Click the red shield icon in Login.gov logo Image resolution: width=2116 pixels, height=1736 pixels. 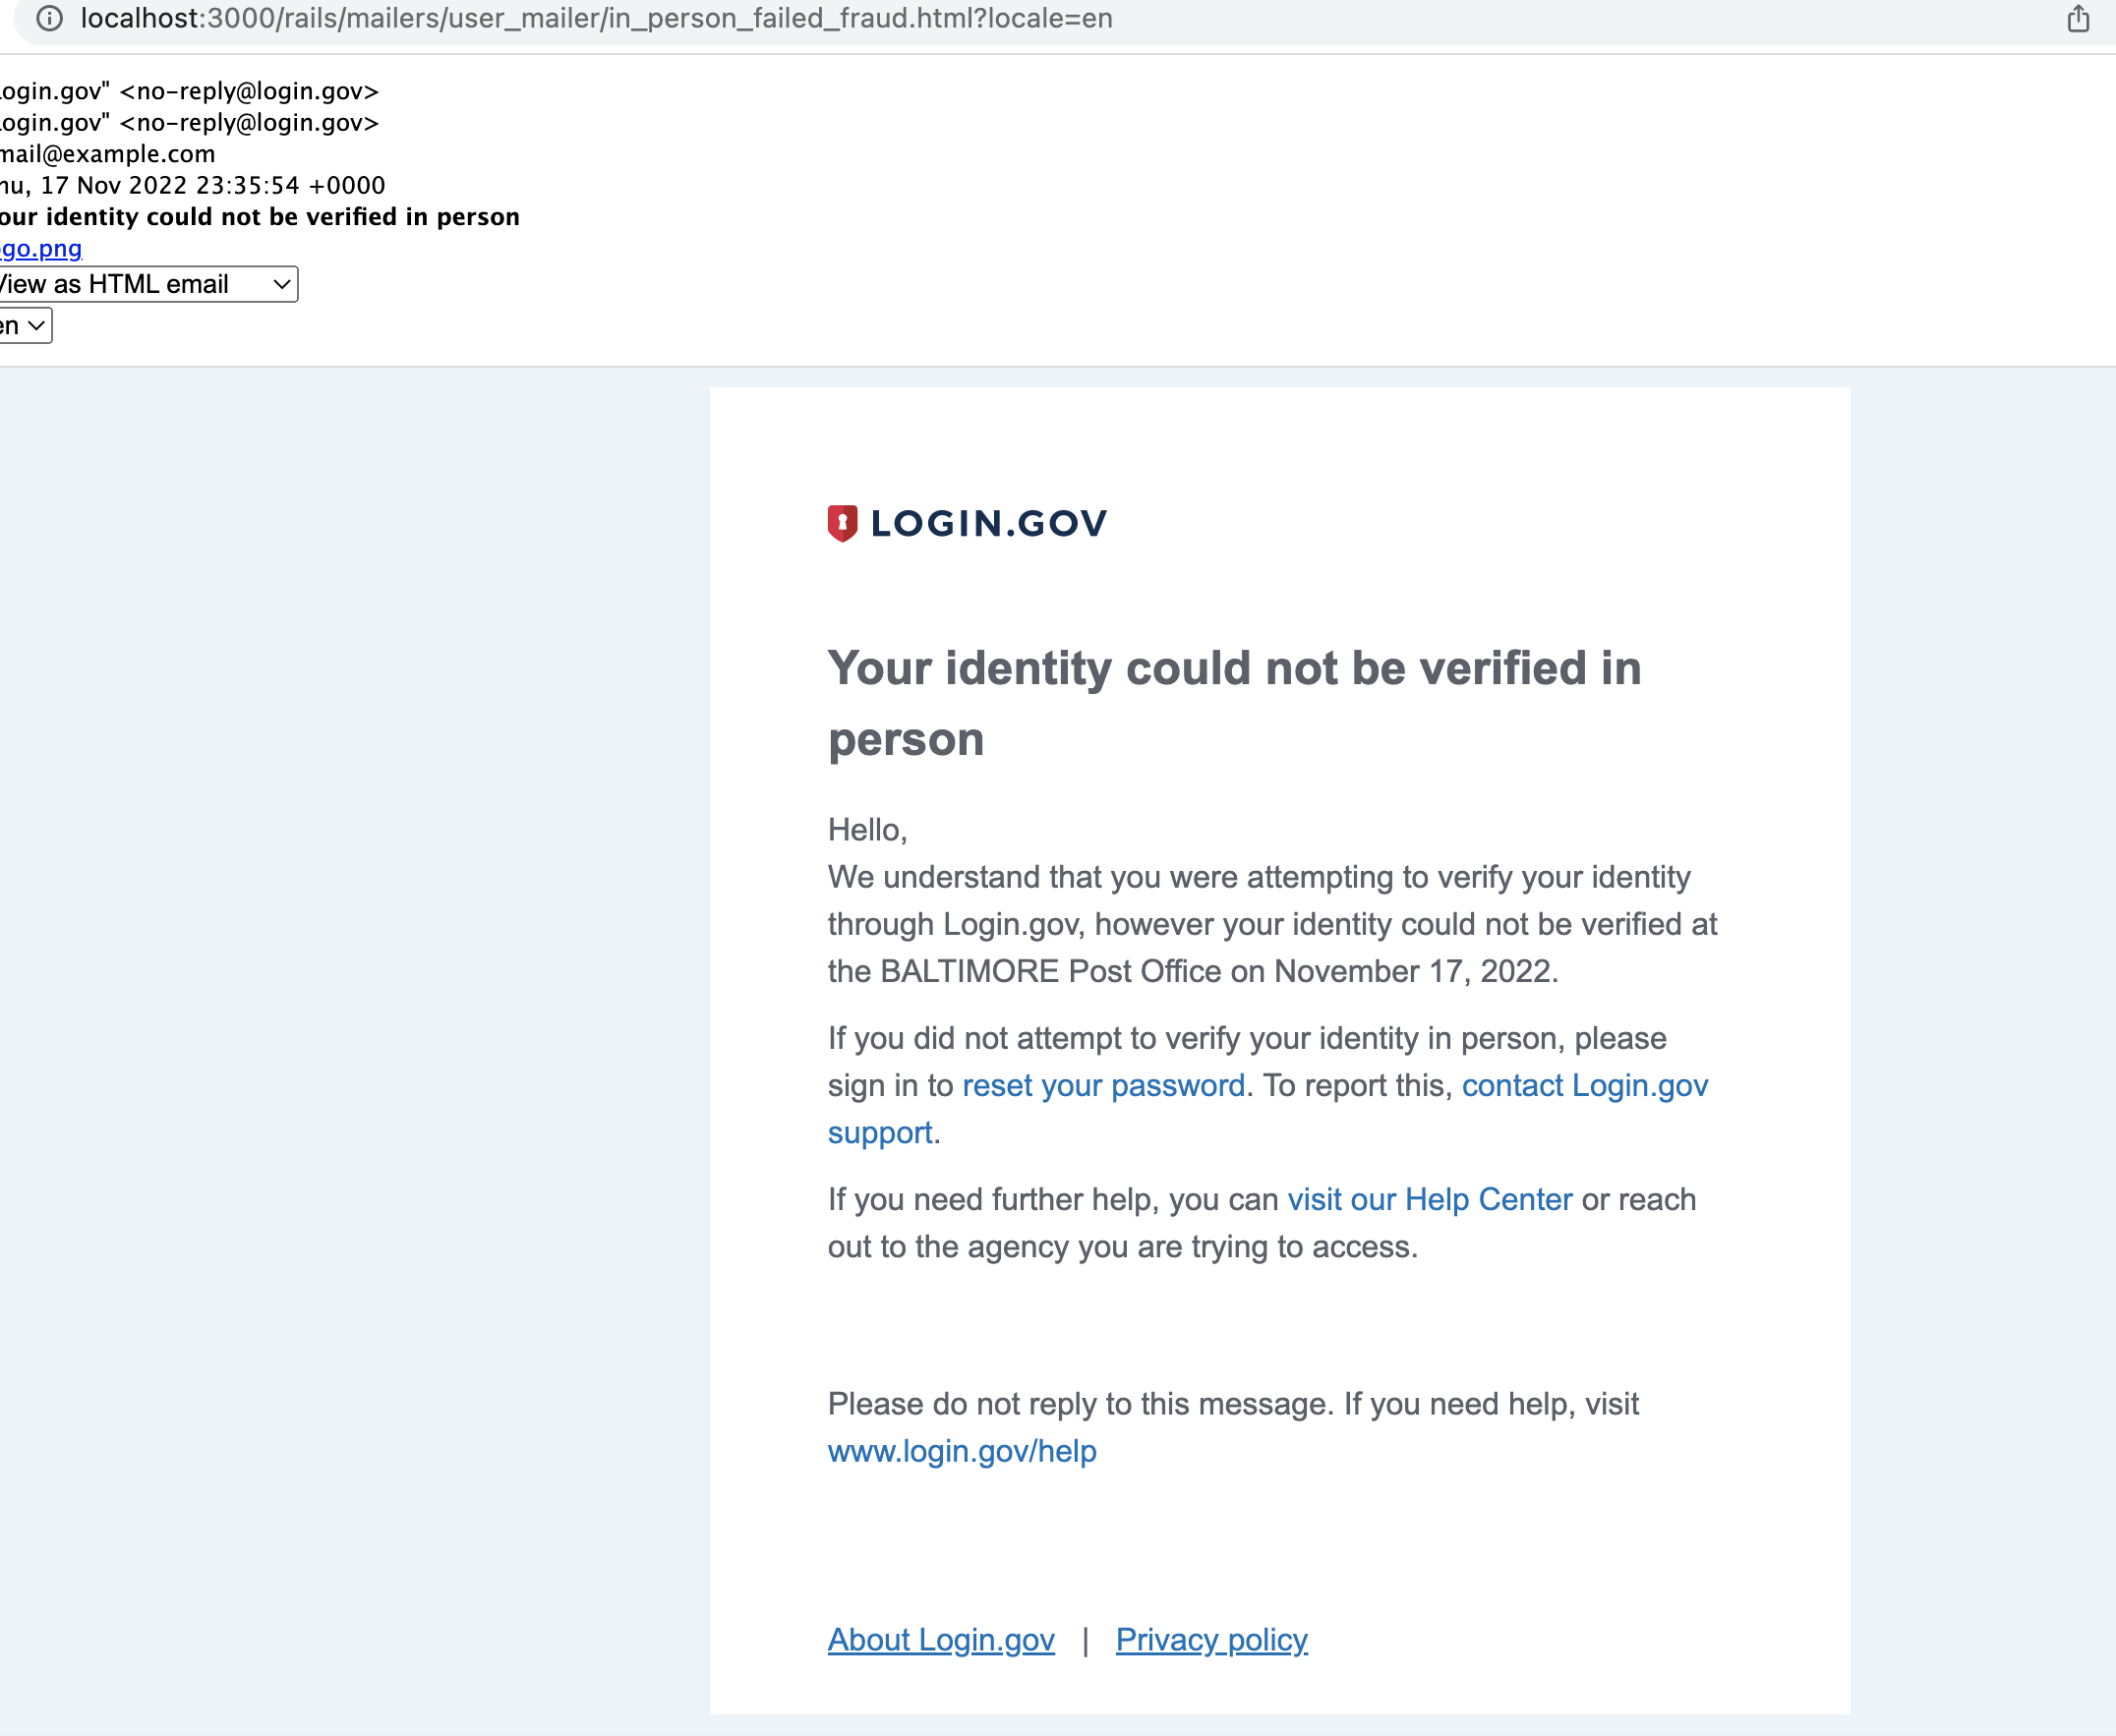pos(842,523)
